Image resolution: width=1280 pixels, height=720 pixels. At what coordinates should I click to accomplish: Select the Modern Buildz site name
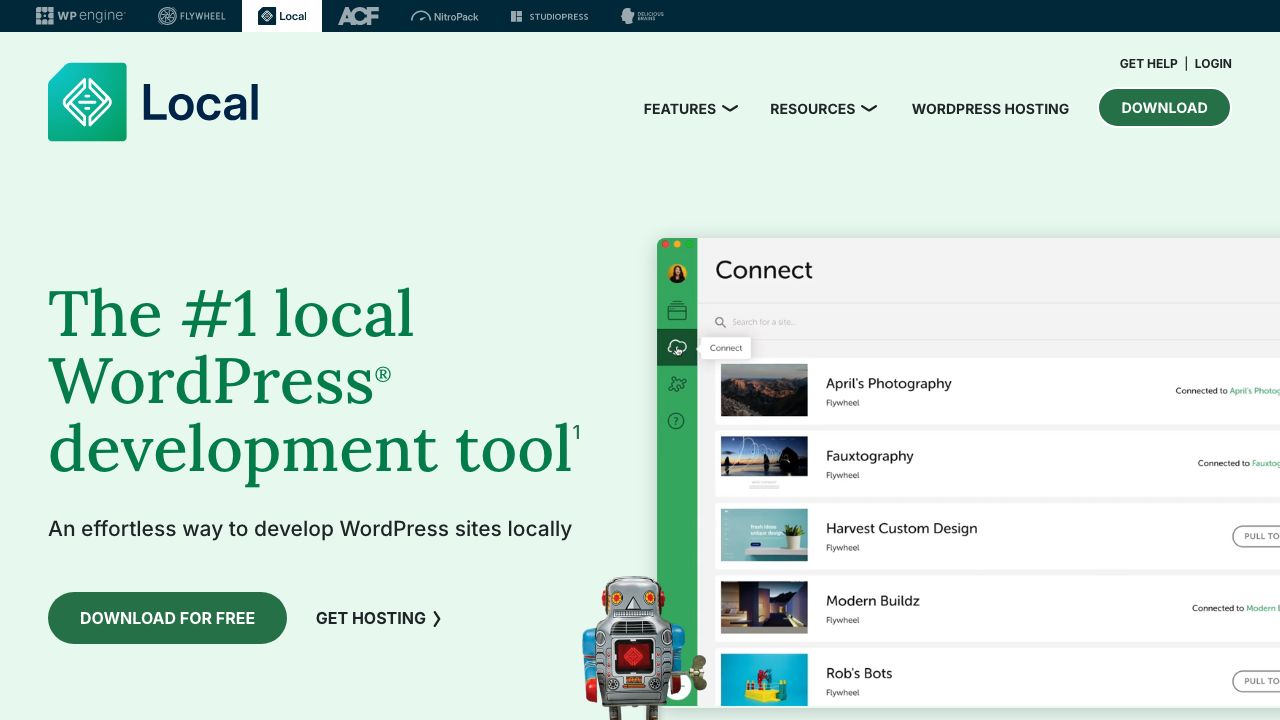click(872, 601)
